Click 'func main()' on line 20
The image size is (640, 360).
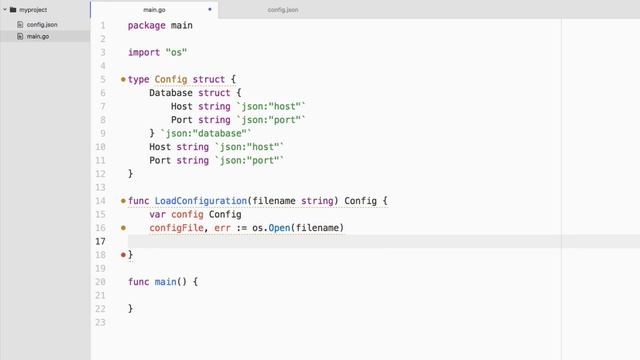pyautogui.click(x=157, y=282)
